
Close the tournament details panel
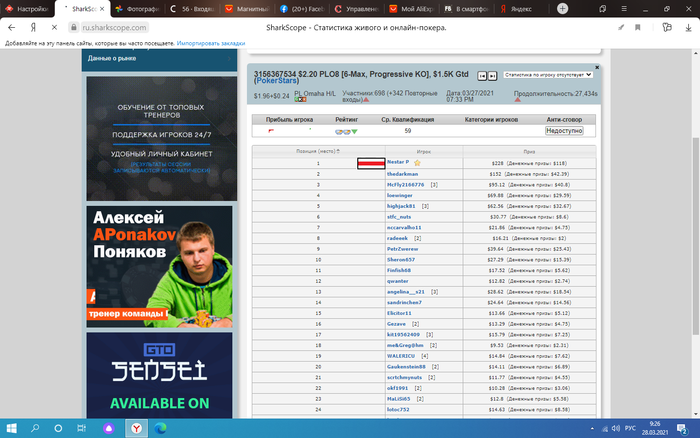[597, 67]
